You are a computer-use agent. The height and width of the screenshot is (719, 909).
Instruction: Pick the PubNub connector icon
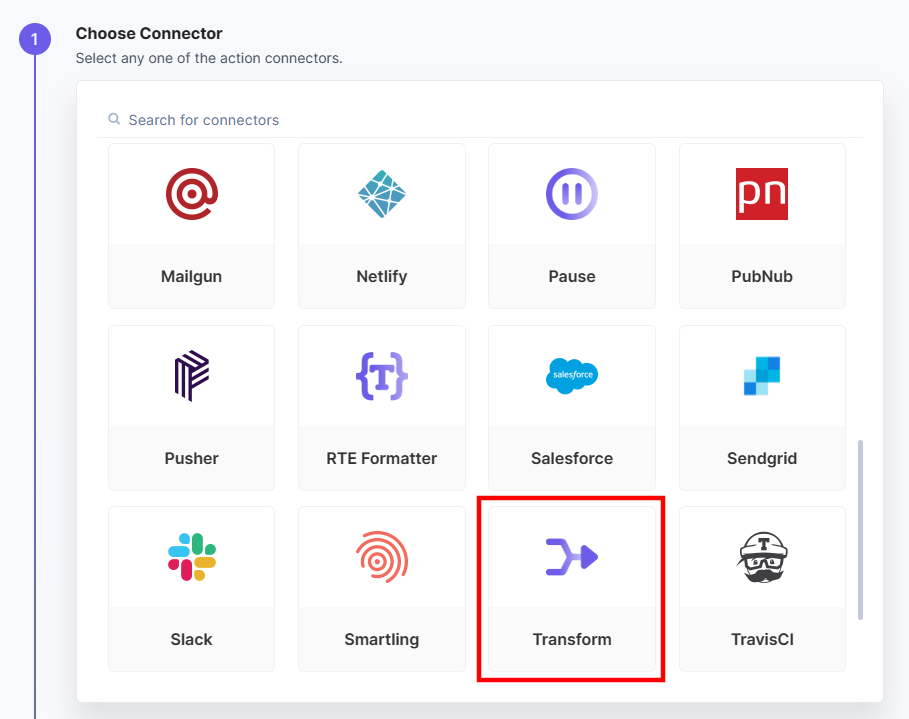[762, 194]
